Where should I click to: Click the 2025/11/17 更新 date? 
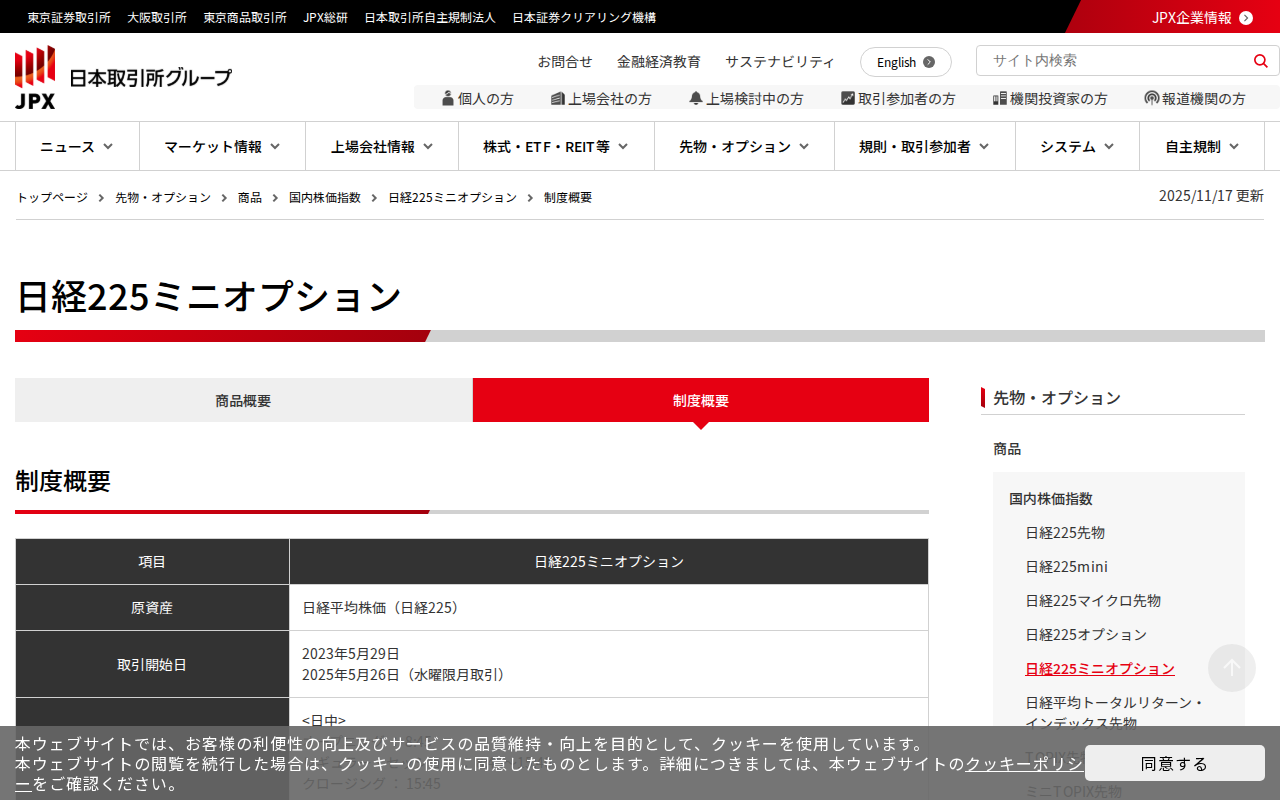(x=1211, y=196)
